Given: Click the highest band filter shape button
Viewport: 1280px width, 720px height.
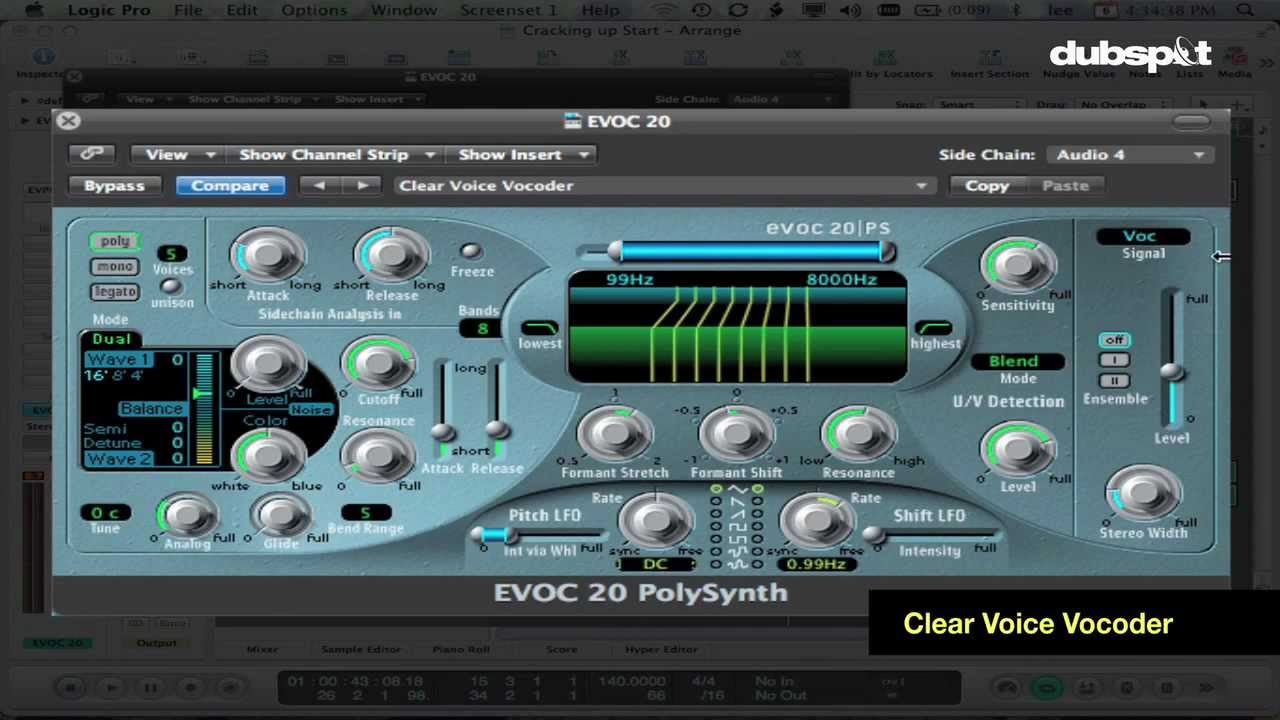Looking at the screenshot, I should [934, 328].
